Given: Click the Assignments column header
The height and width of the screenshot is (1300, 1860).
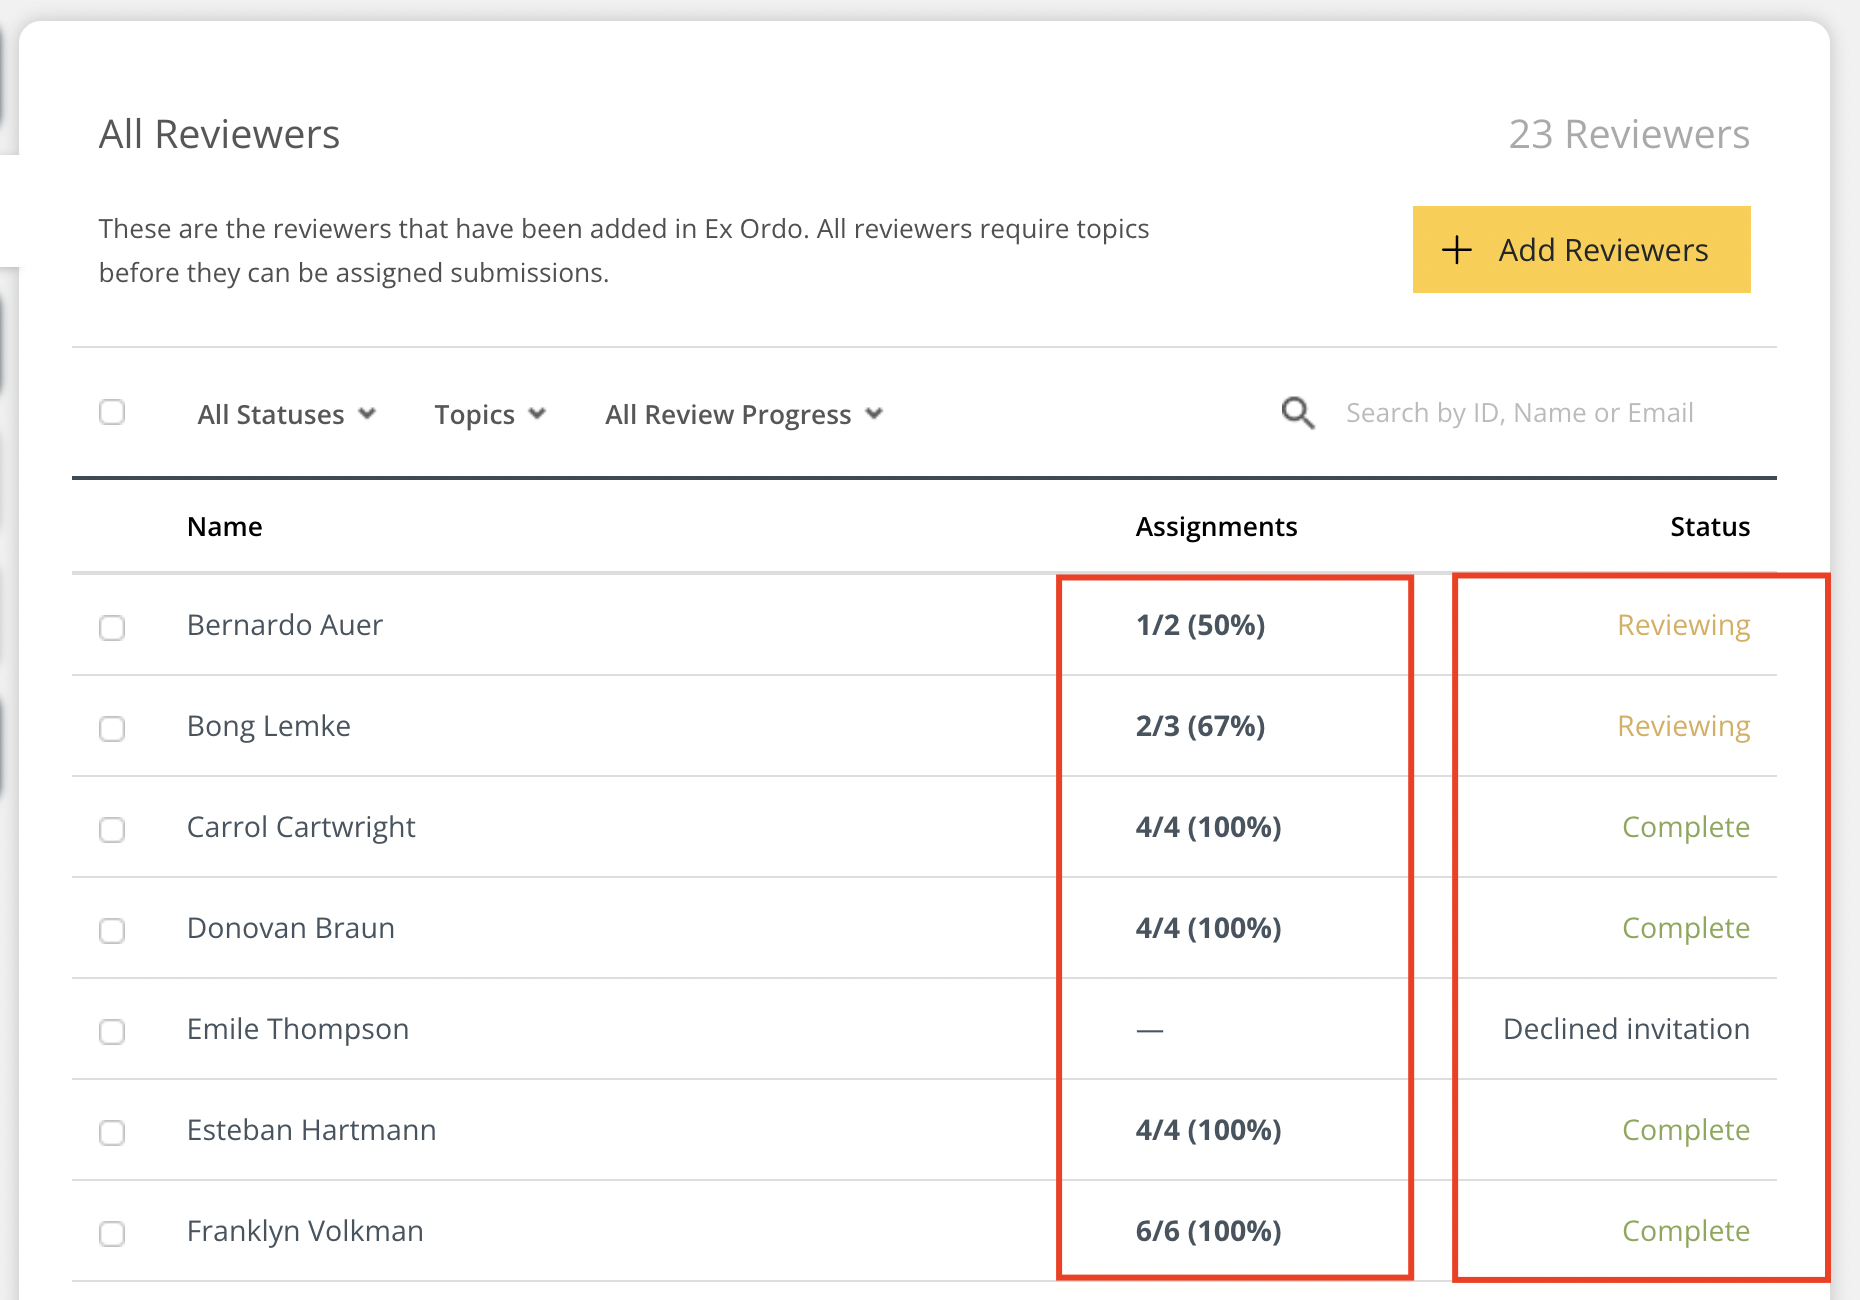Looking at the screenshot, I should pos(1215,527).
